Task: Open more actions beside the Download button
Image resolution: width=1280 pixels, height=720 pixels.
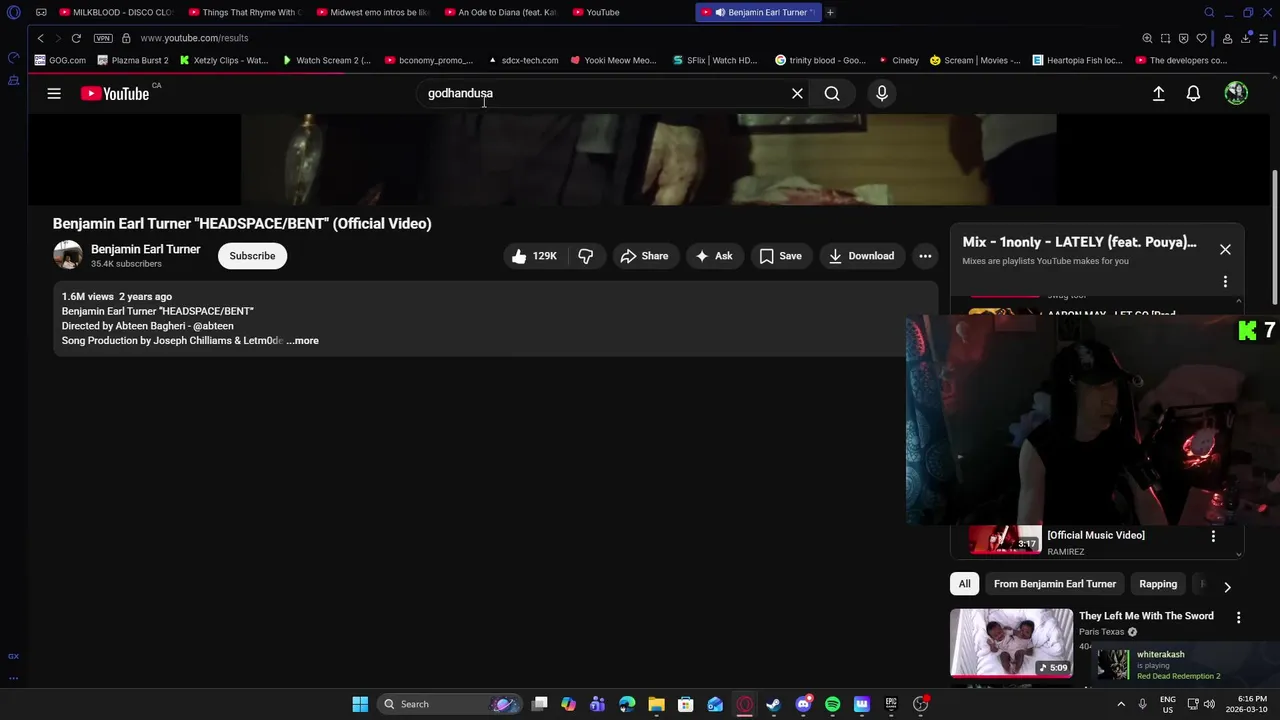Action: tap(925, 256)
